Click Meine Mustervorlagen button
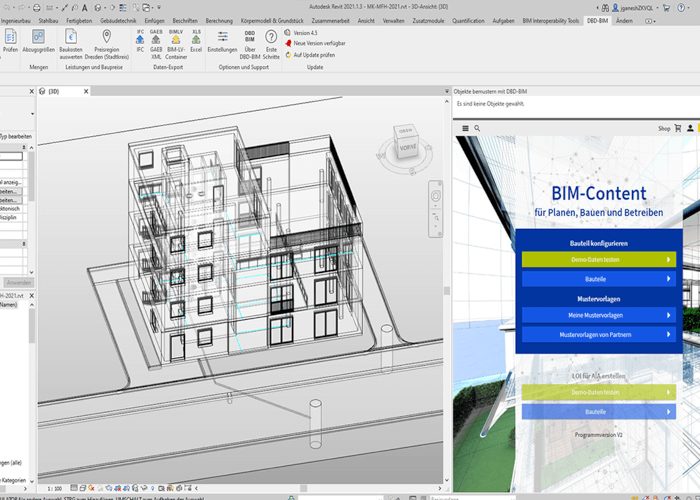700x500 pixels. click(599, 315)
